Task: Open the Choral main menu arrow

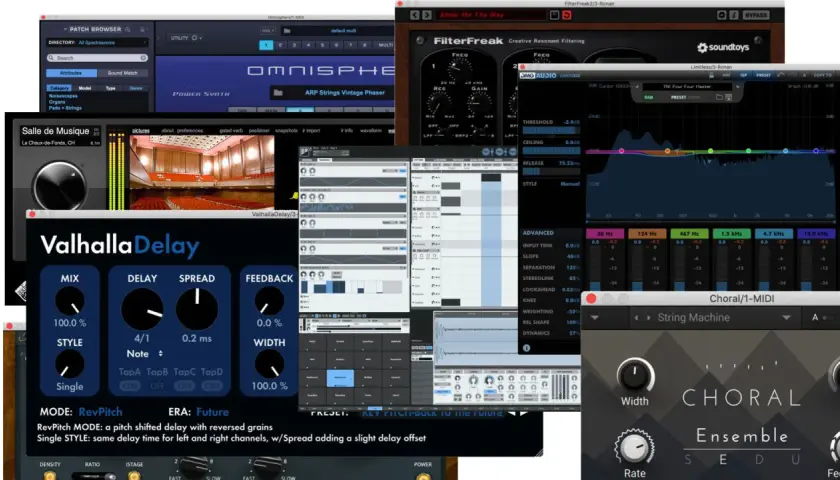Action: coord(594,318)
